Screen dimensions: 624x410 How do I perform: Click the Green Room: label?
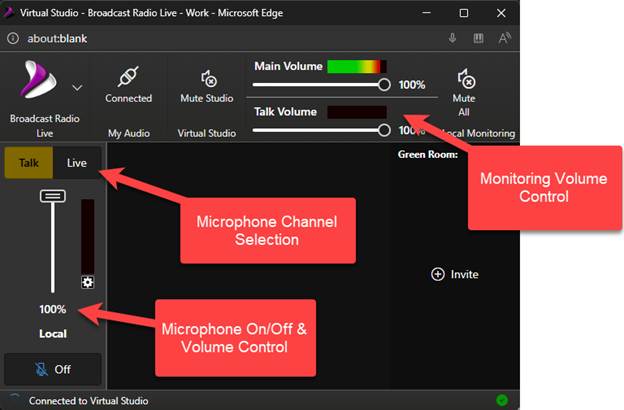coord(428,154)
